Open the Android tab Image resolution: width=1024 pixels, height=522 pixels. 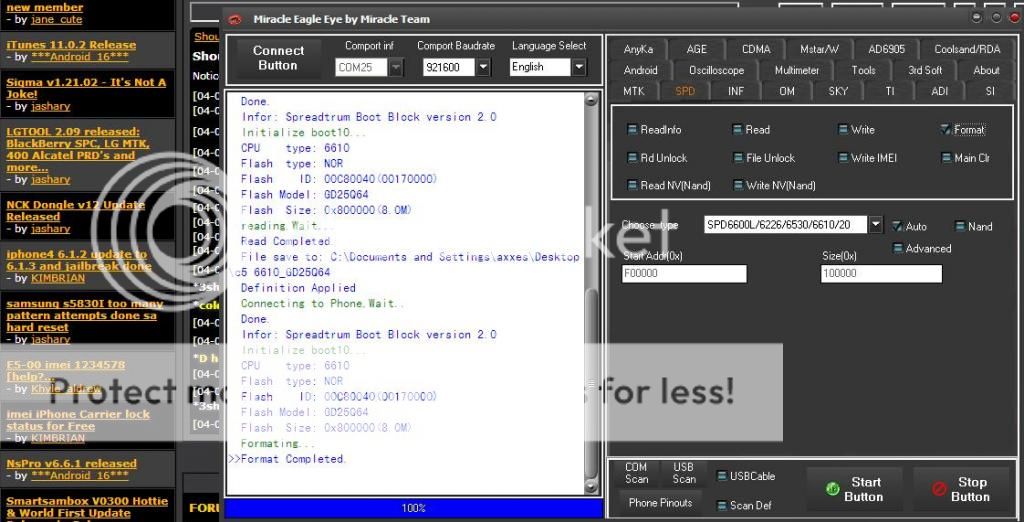click(x=641, y=70)
